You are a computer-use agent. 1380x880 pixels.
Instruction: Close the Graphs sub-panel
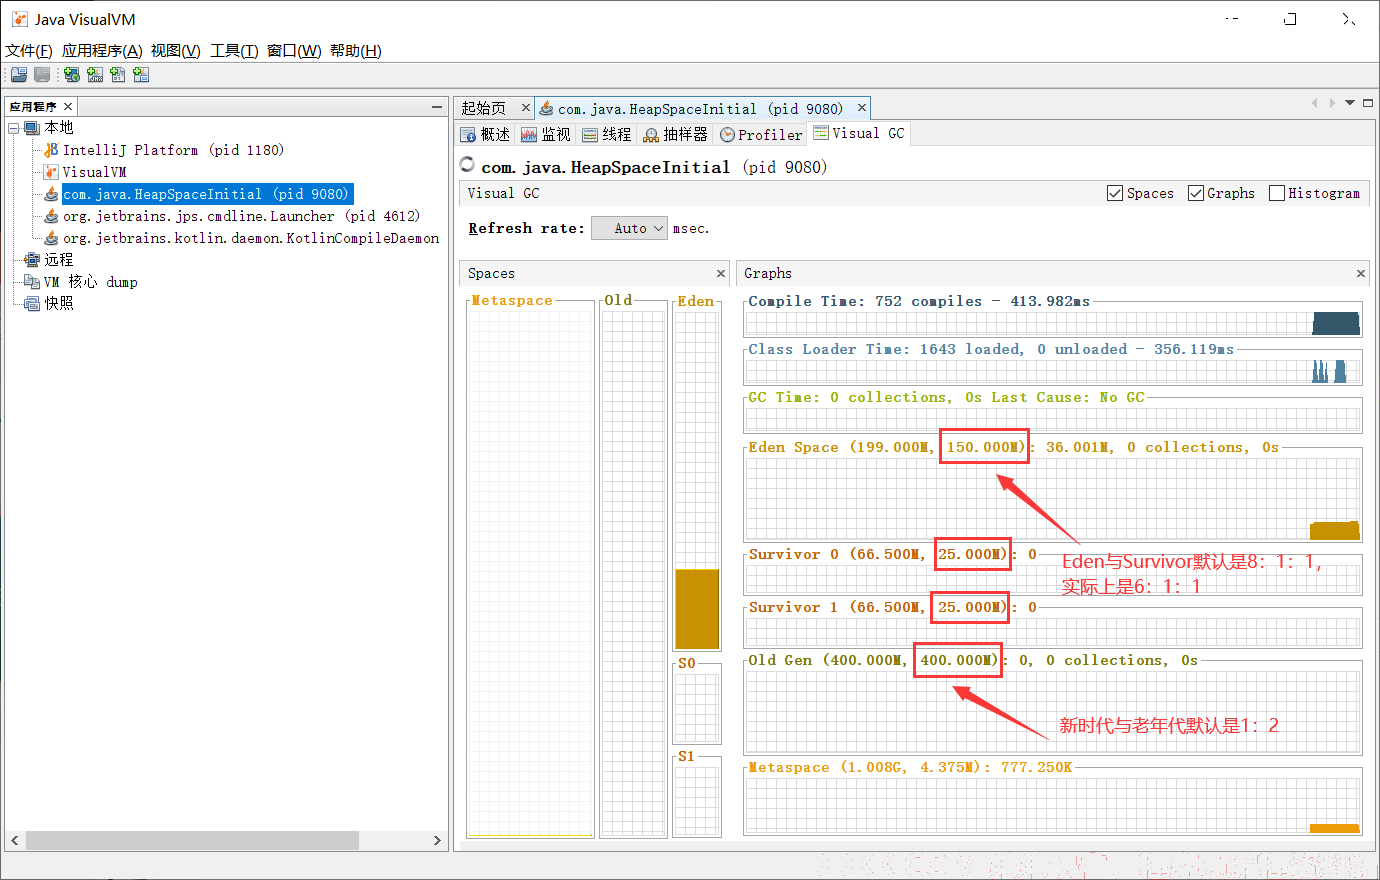1361,273
